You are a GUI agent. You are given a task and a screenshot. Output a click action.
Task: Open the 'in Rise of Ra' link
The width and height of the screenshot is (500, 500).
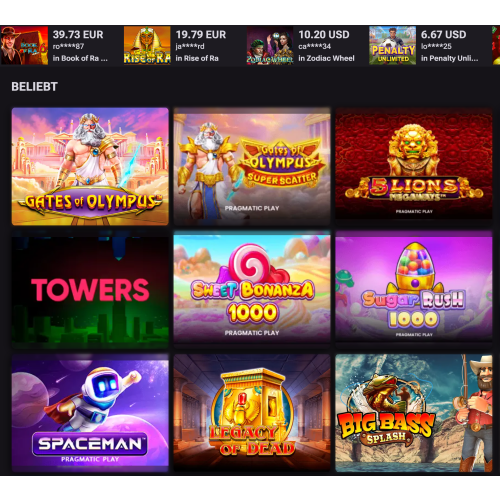tap(197, 58)
